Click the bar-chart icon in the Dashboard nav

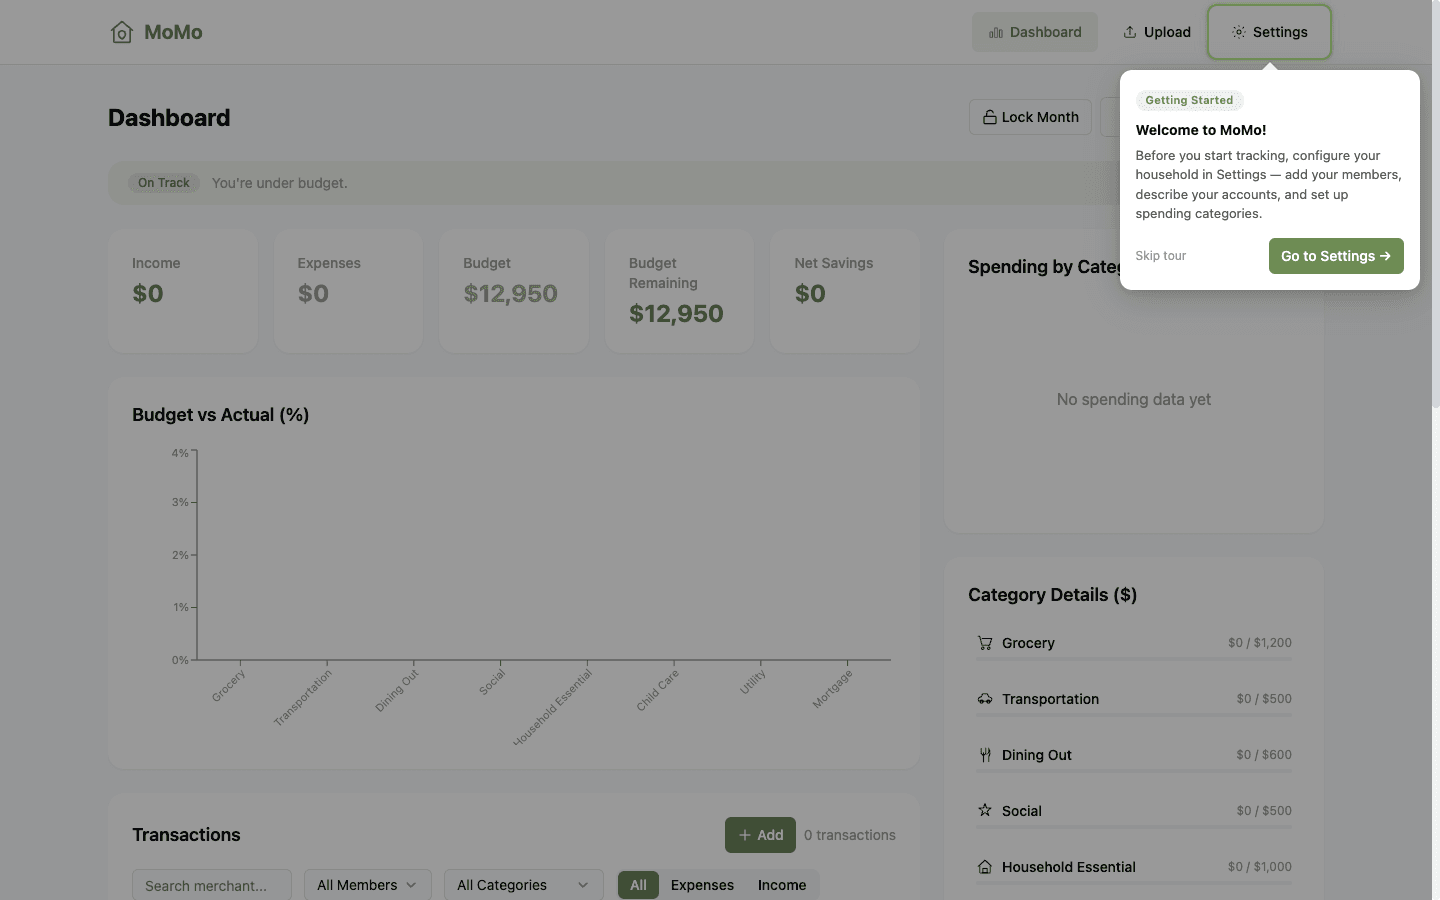click(x=996, y=32)
